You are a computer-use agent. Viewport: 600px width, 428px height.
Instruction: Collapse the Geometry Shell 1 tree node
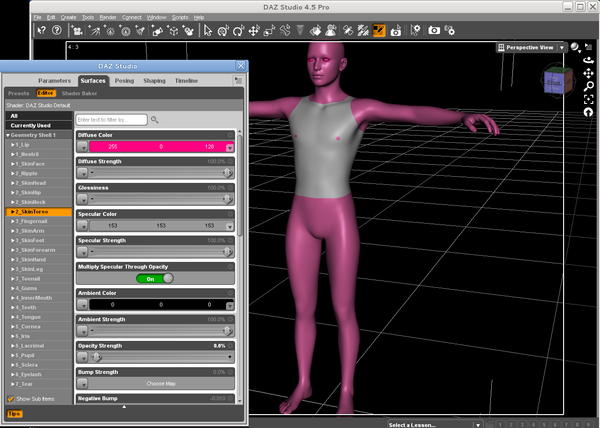click(8, 135)
